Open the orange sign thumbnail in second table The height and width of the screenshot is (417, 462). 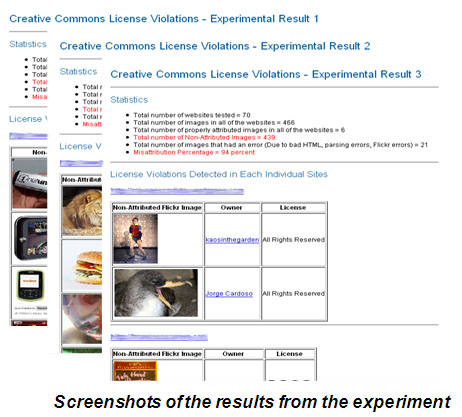135,371
